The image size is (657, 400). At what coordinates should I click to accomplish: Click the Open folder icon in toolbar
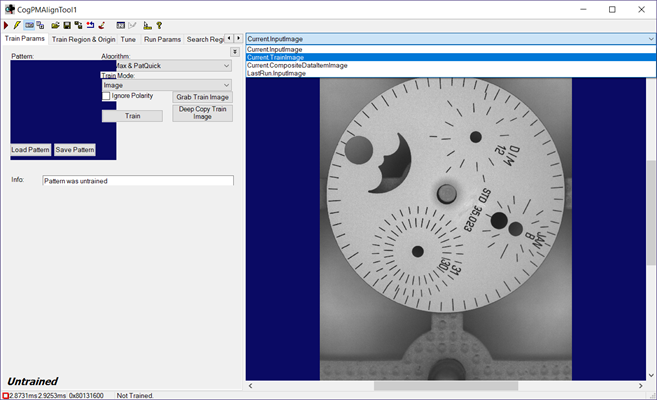coord(56,24)
